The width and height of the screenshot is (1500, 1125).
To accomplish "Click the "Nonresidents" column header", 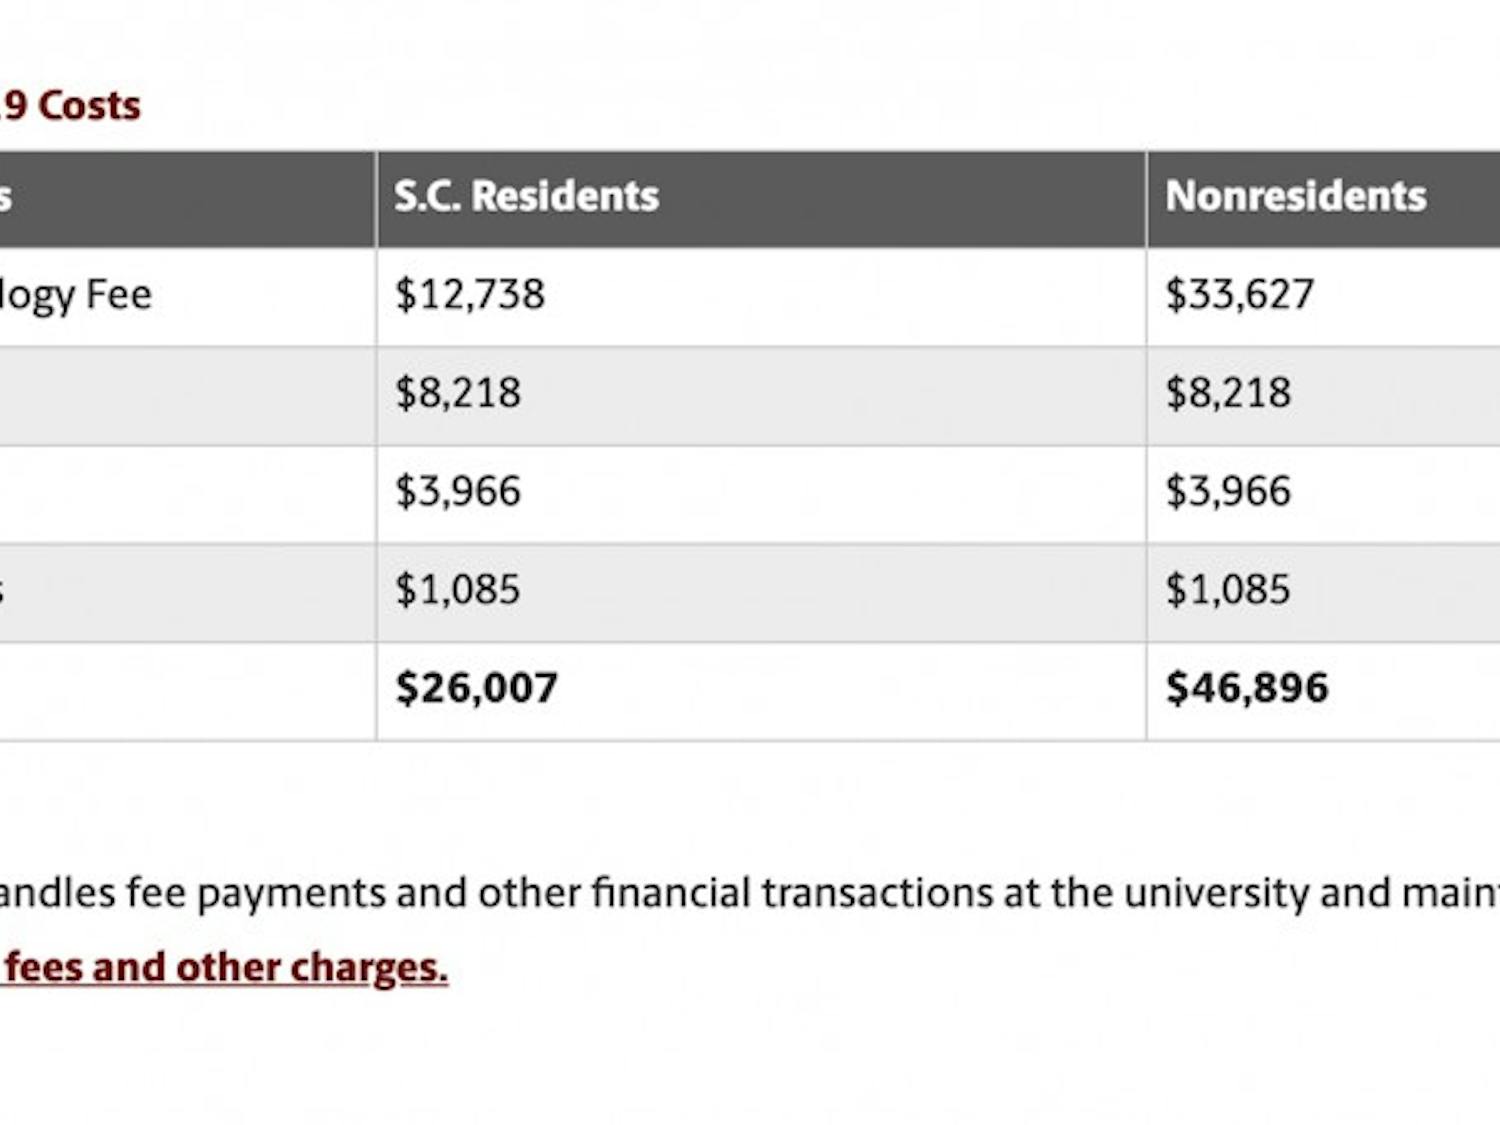I will (1295, 196).
